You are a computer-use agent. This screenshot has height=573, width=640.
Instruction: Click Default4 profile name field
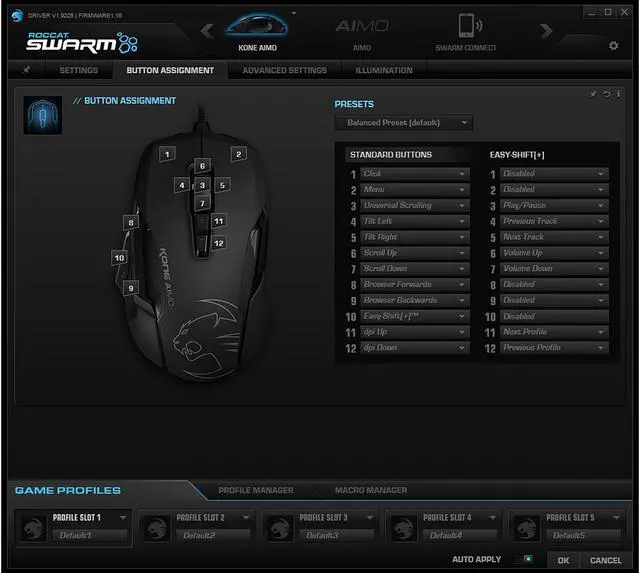460,535
